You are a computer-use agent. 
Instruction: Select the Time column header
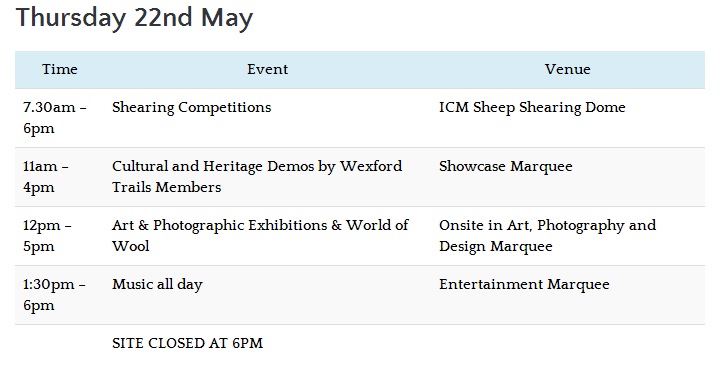(x=60, y=70)
